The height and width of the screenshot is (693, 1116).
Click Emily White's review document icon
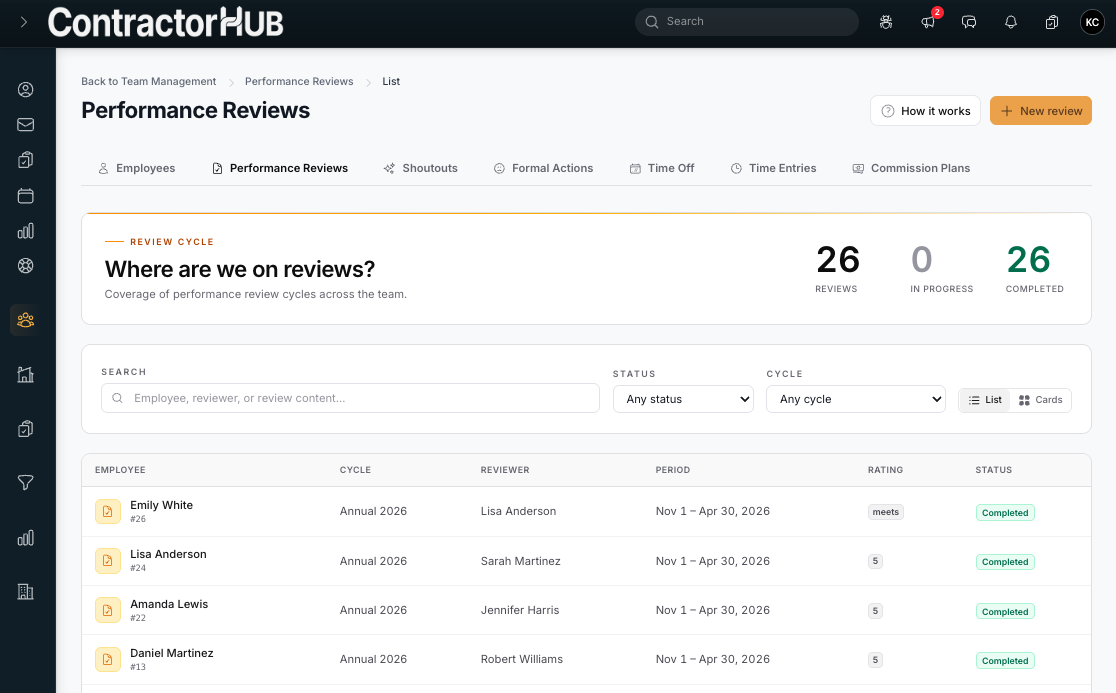pyautogui.click(x=107, y=512)
